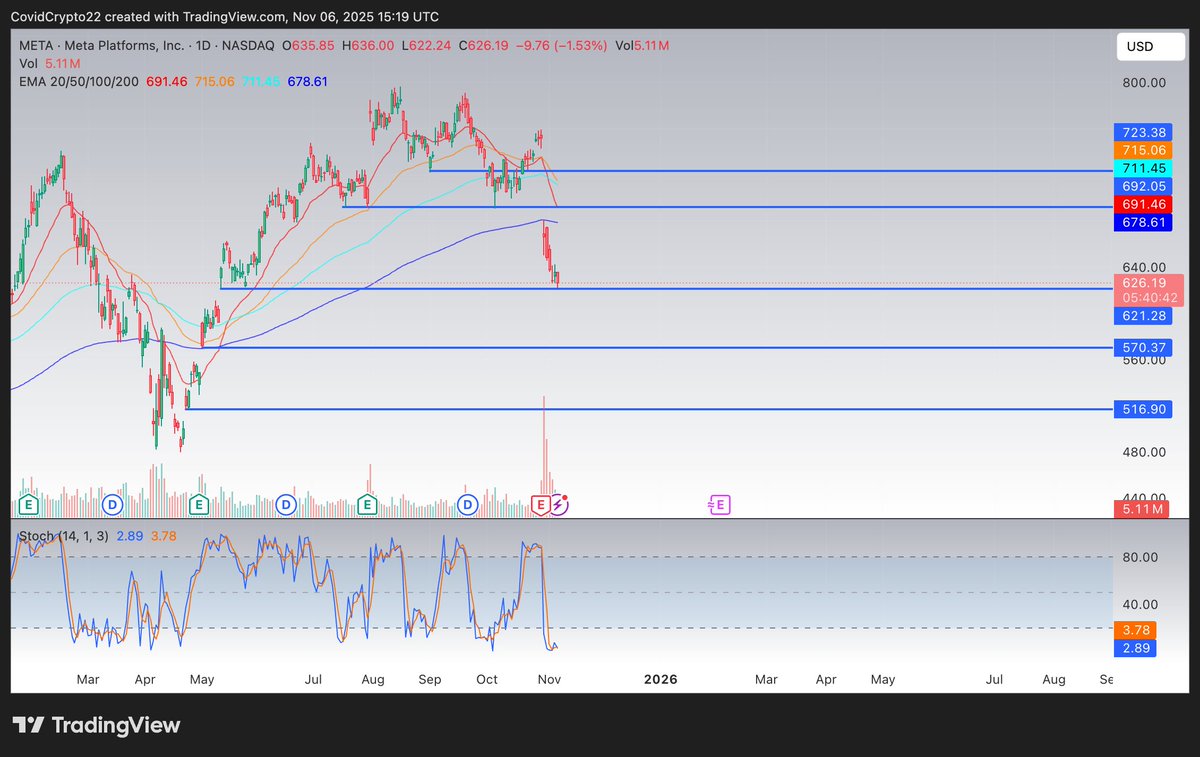Image resolution: width=1200 pixels, height=757 pixels.
Task: Click the H636.00 high value in legend
Action: (x=367, y=45)
